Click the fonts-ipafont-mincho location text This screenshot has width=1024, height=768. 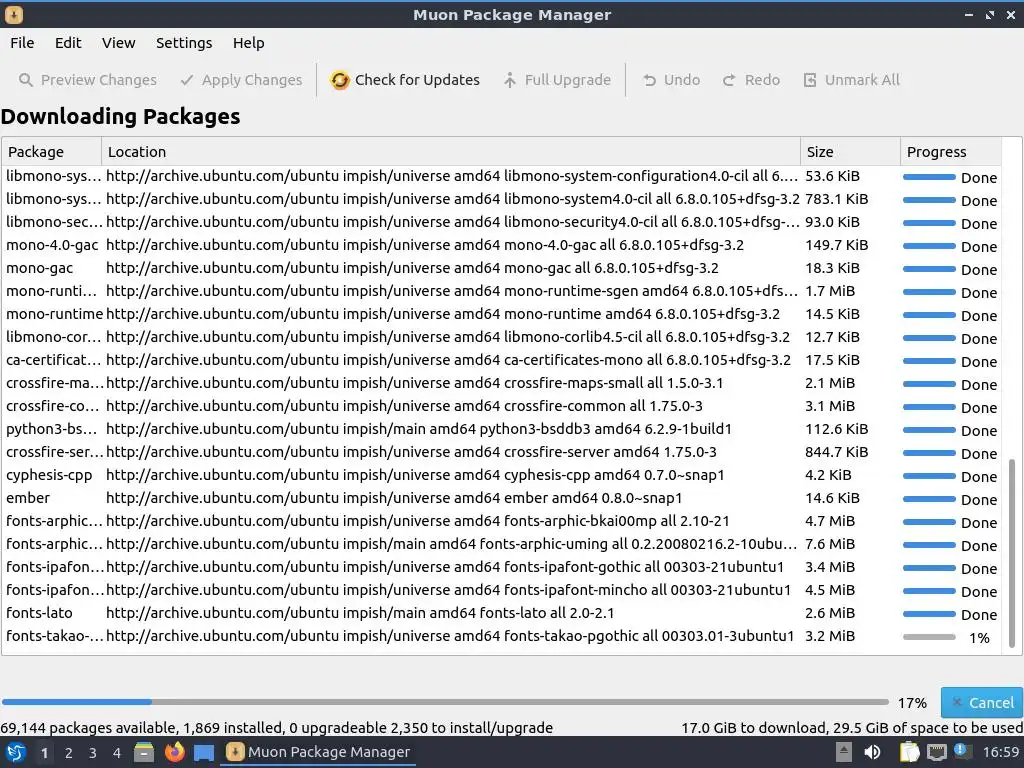(x=448, y=590)
